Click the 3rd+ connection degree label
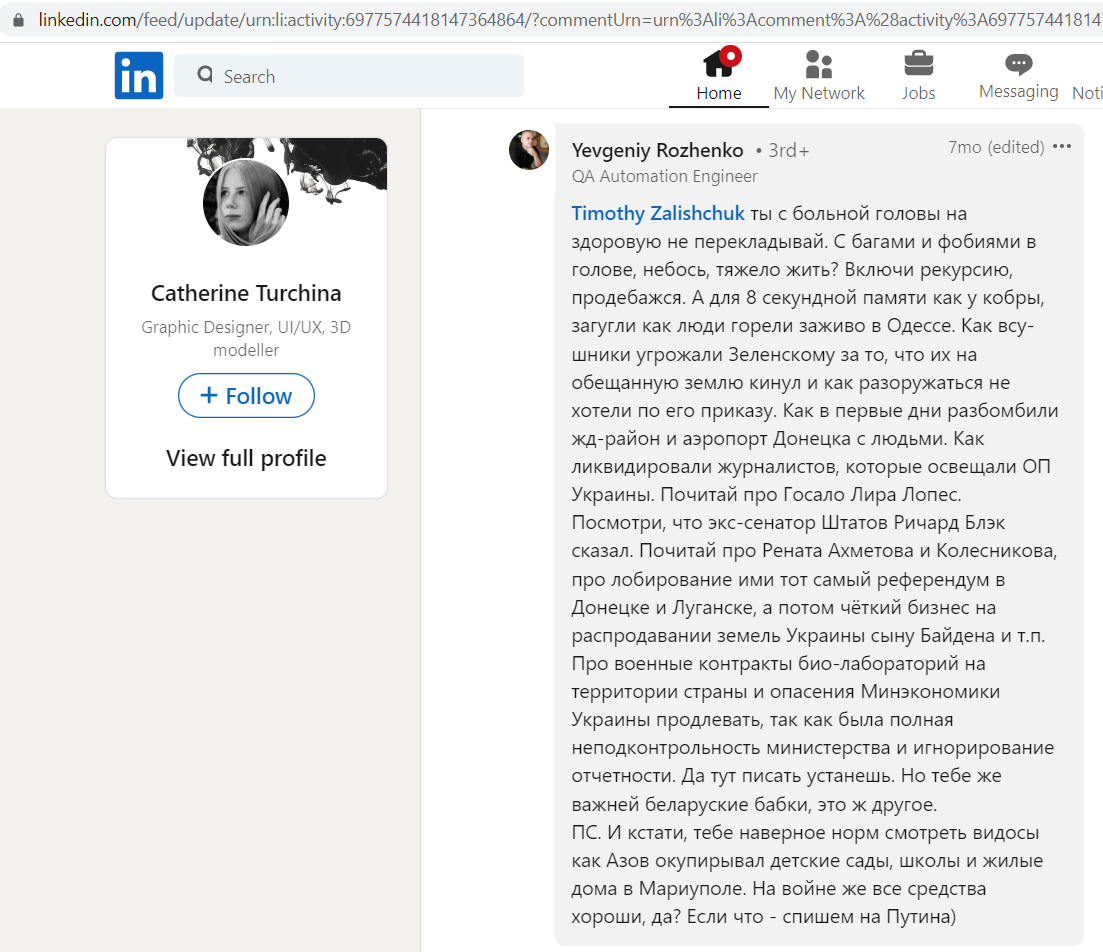This screenshot has height=952, width=1103. click(788, 151)
